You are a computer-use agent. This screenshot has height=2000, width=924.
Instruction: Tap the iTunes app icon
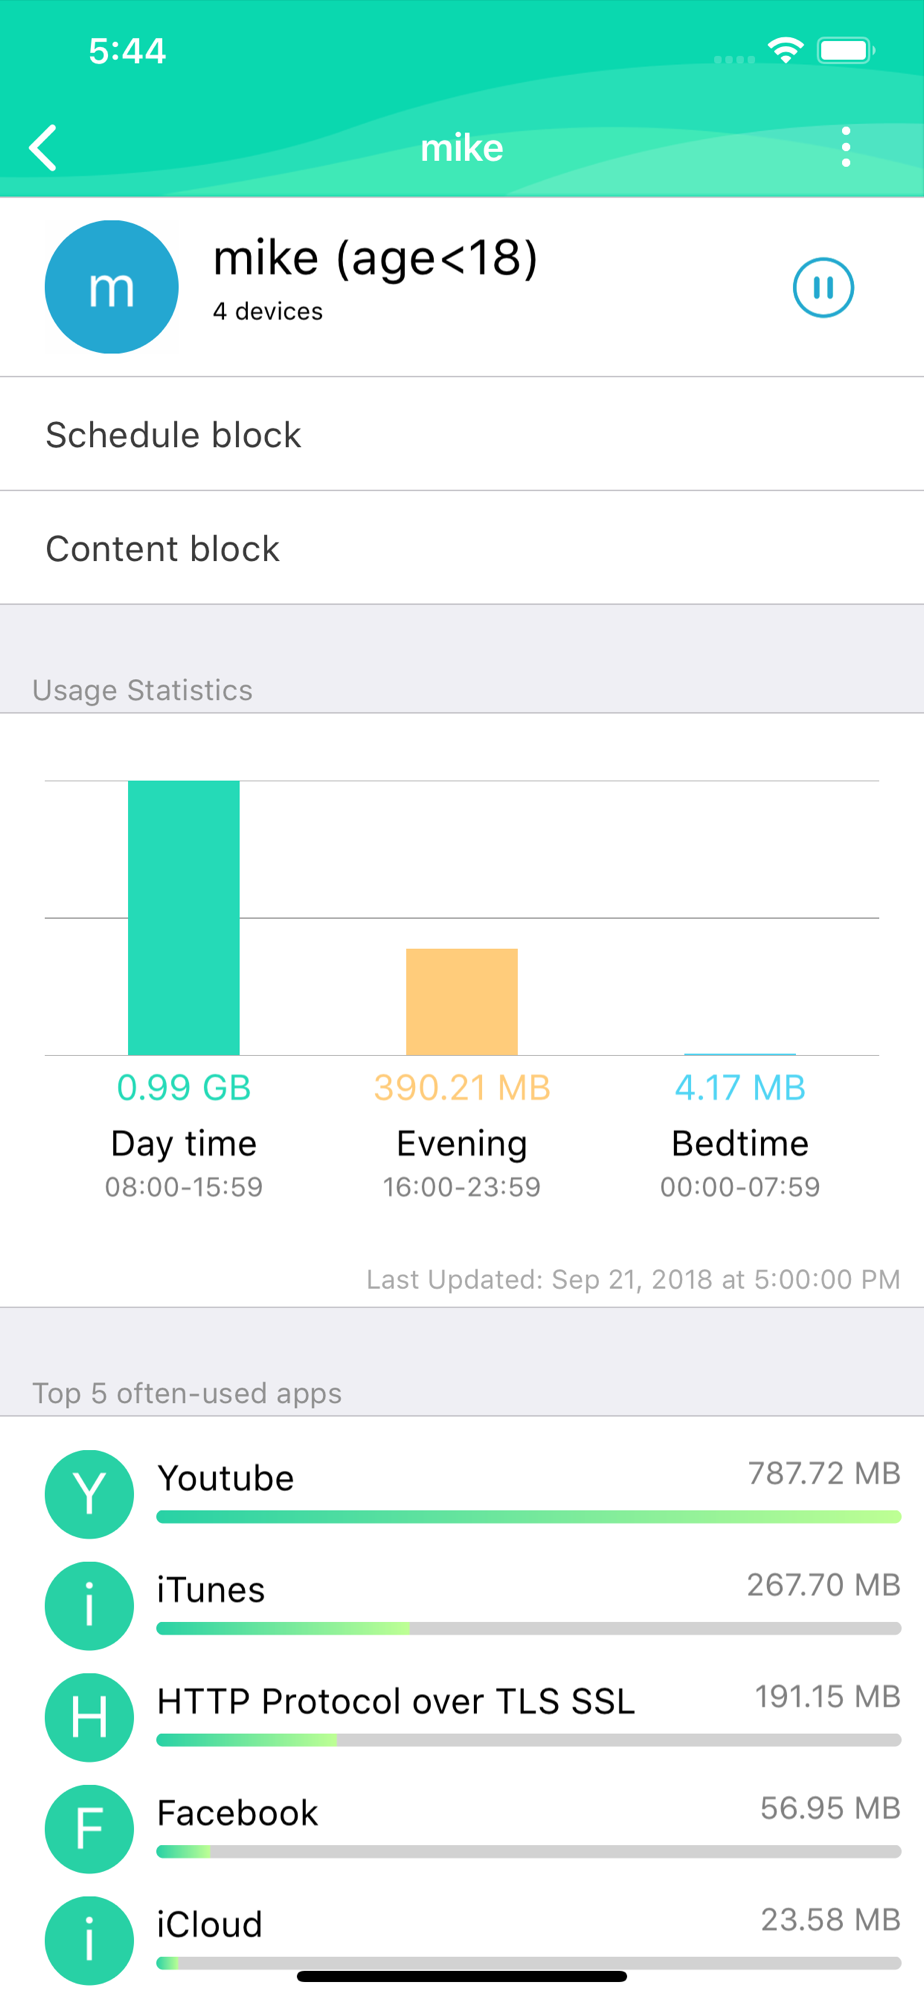pyautogui.click(x=89, y=1606)
